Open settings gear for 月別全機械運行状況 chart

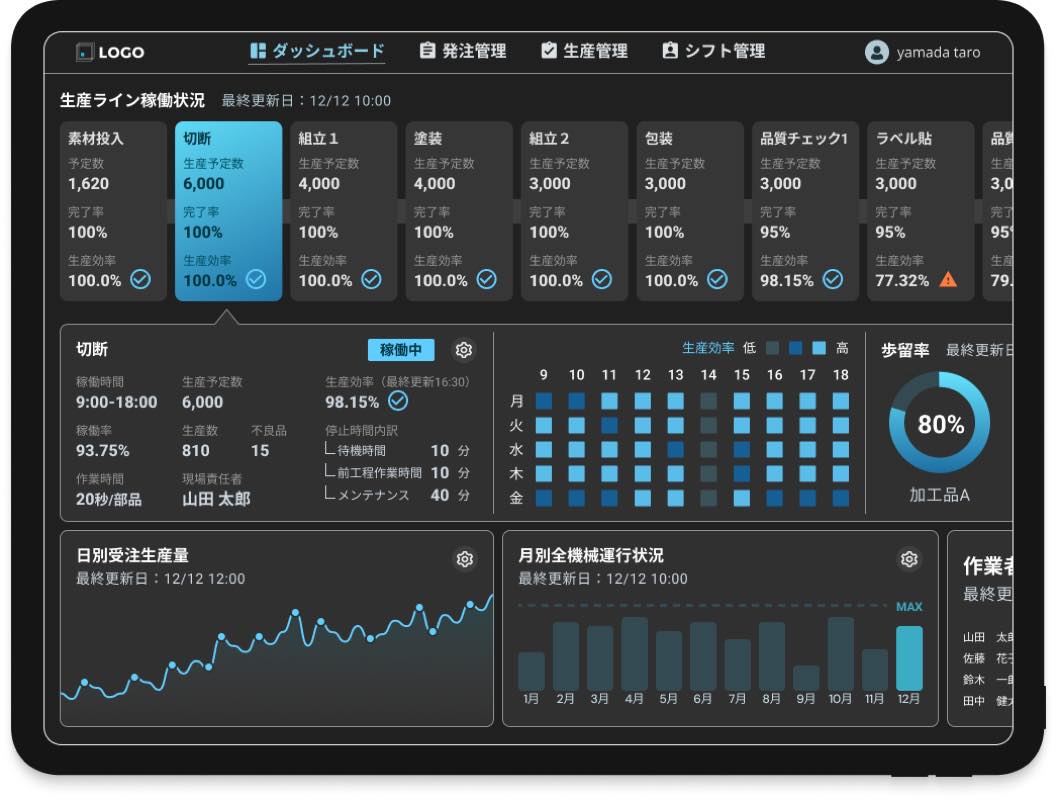point(908,559)
